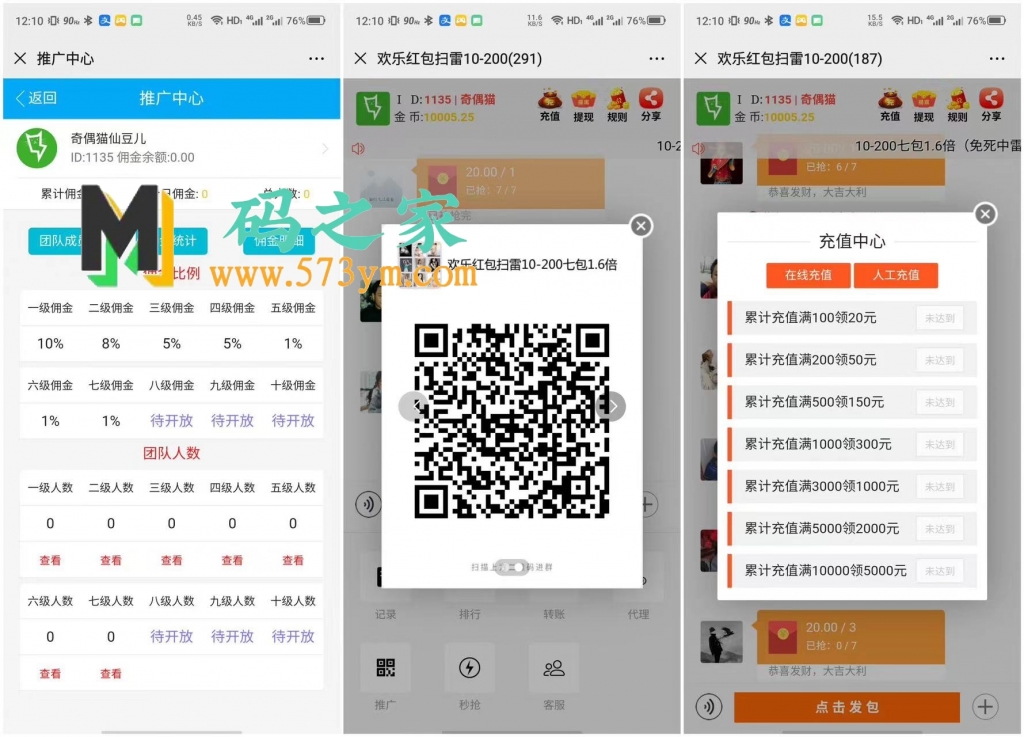Open the 规则 rules icon in the middle screen
Image resolution: width=1024 pixels, height=737 pixels.
(x=617, y=106)
